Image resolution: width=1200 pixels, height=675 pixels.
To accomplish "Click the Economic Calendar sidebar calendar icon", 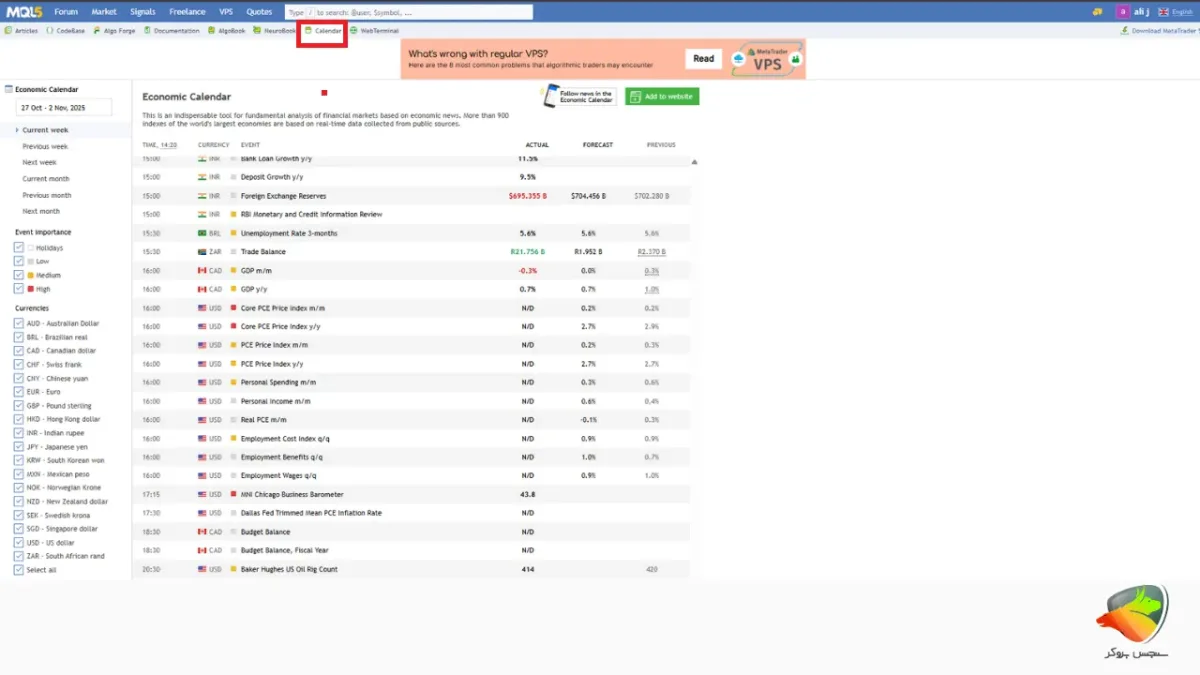I will [x=9, y=89].
